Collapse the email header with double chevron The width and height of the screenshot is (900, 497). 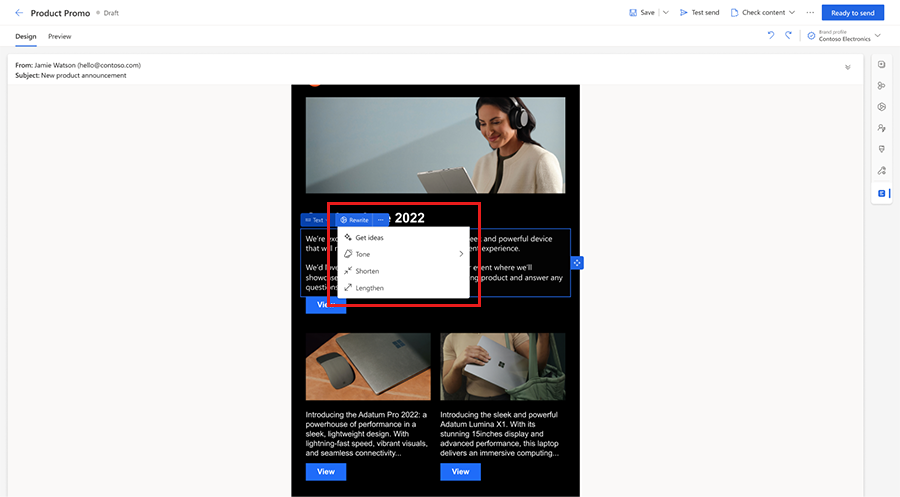click(x=848, y=67)
